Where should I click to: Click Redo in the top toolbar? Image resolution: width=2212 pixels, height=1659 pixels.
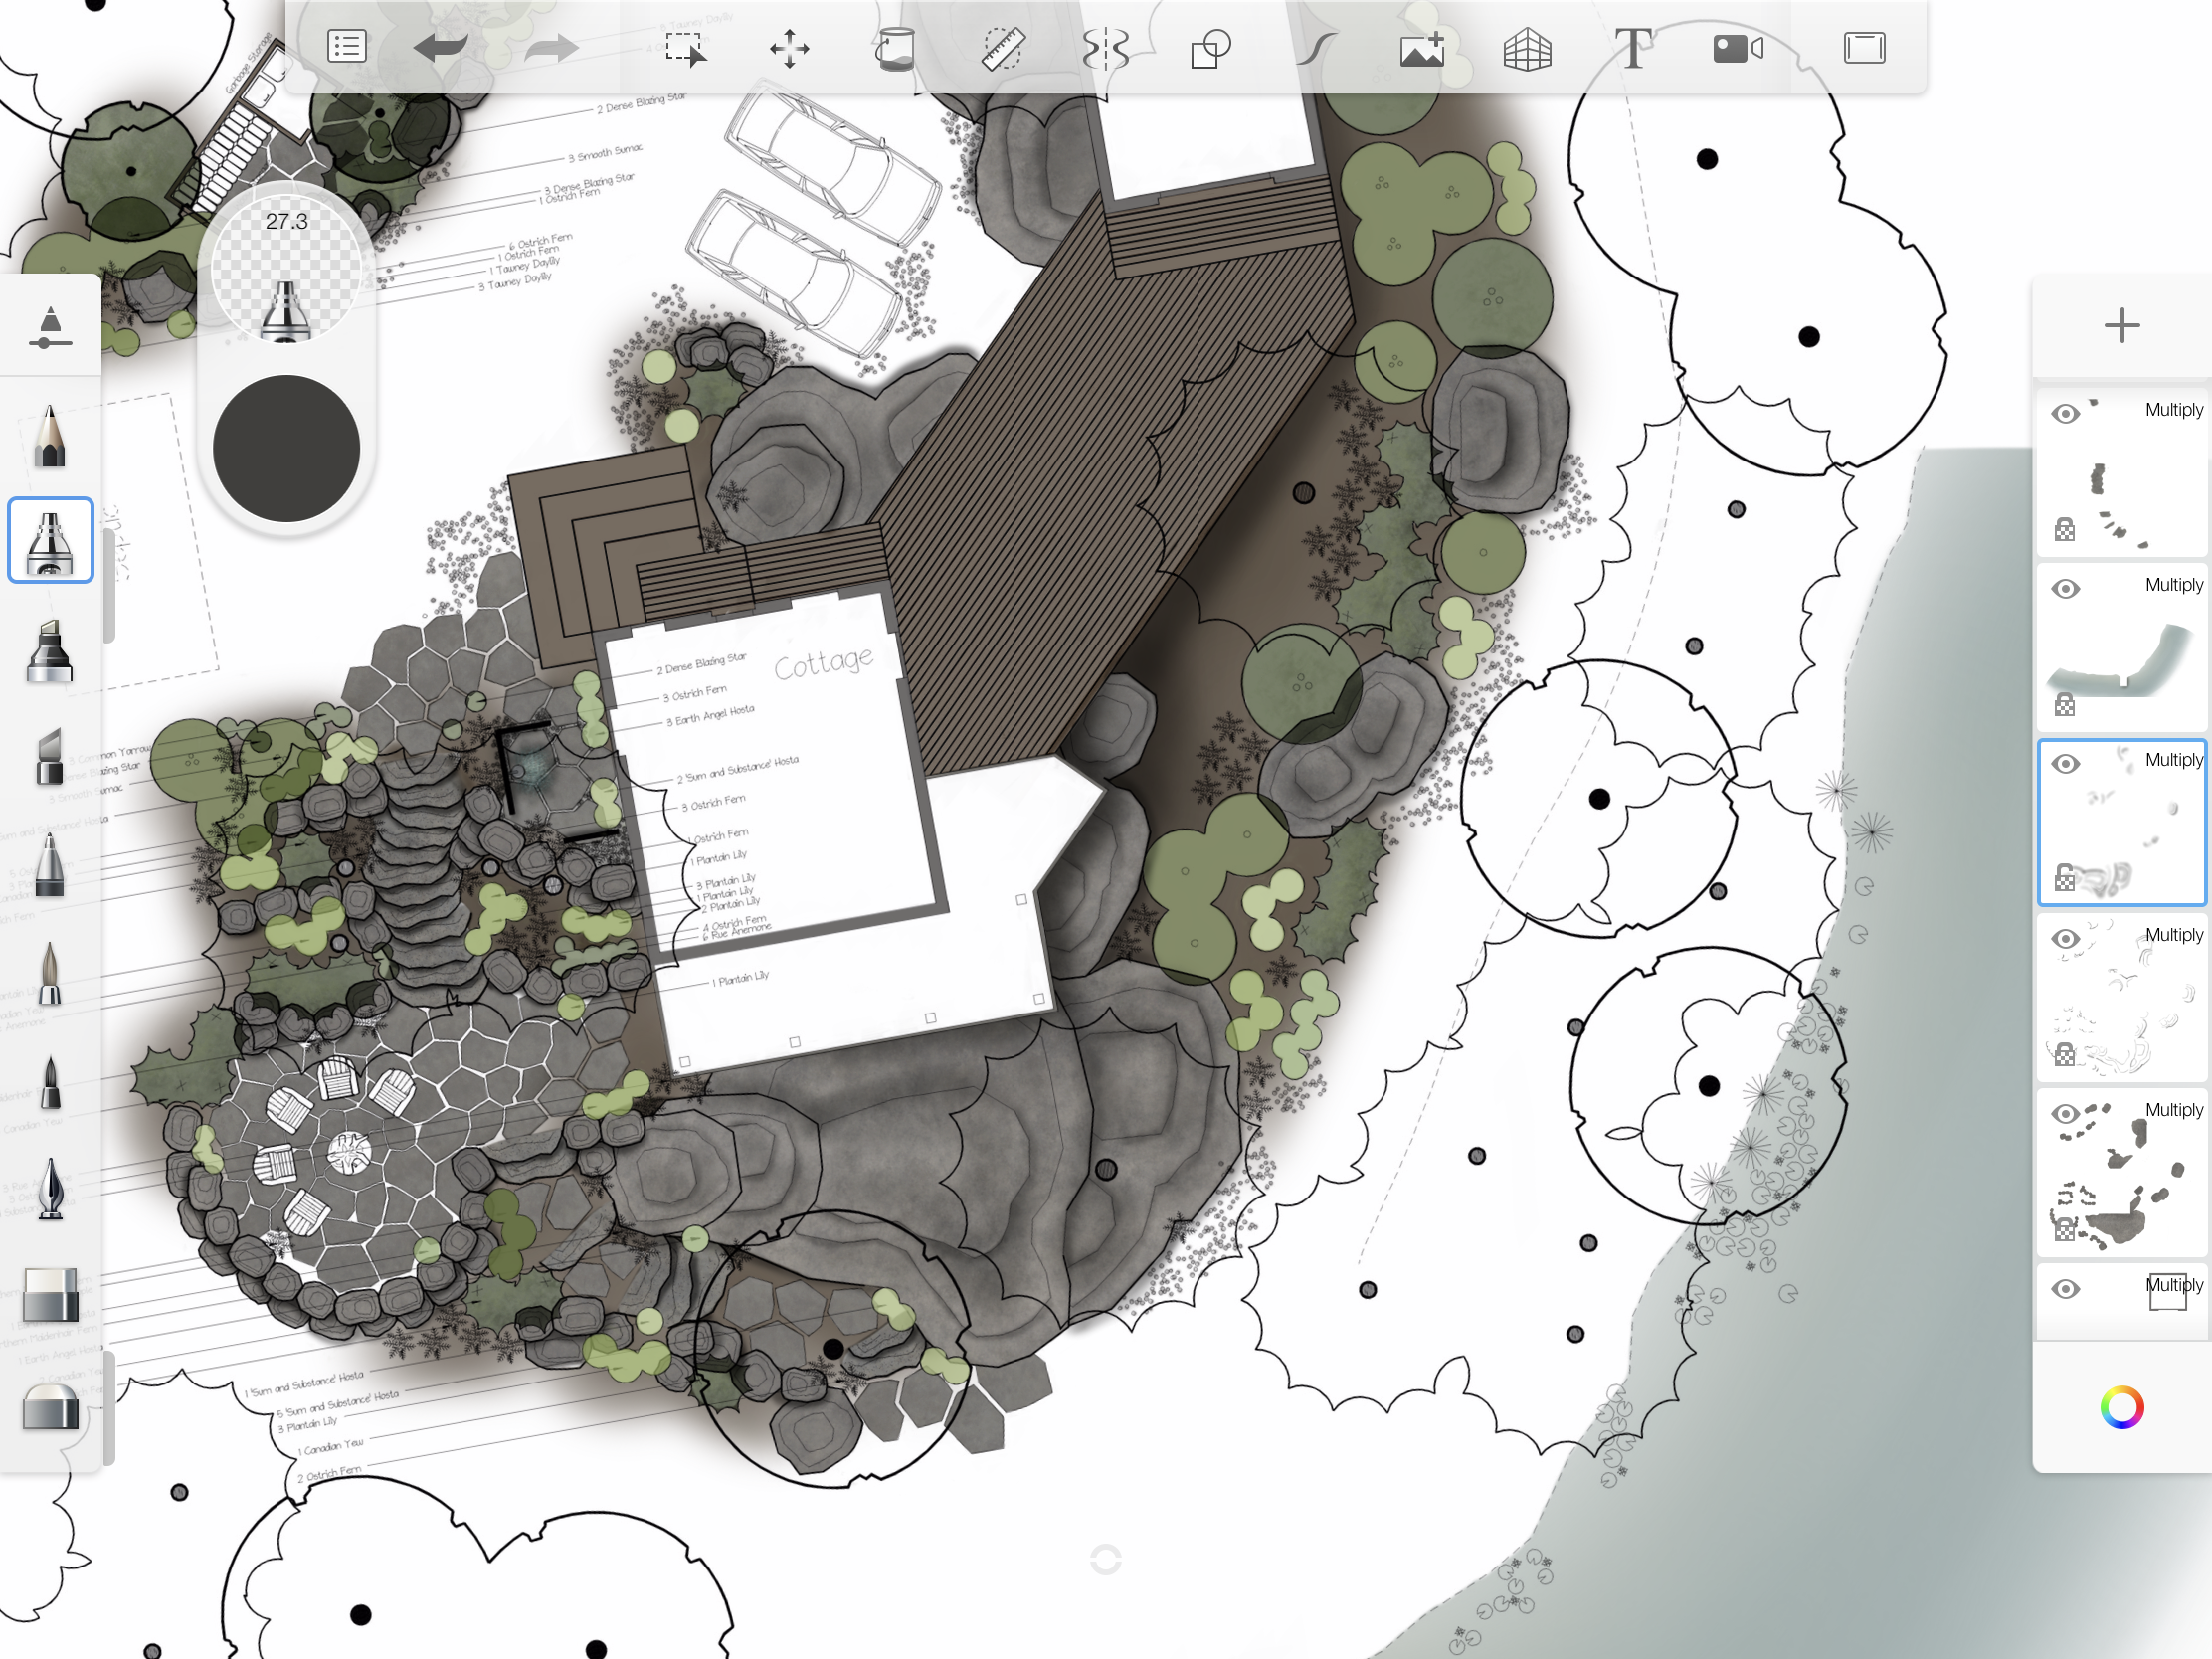tap(551, 47)
